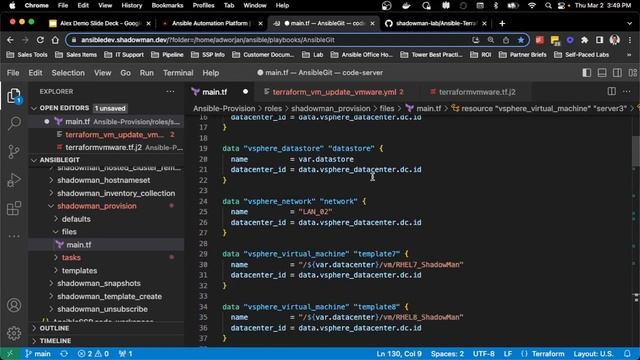
Task: Open the Explorer view in activity bar
Action: coord(14,96)
